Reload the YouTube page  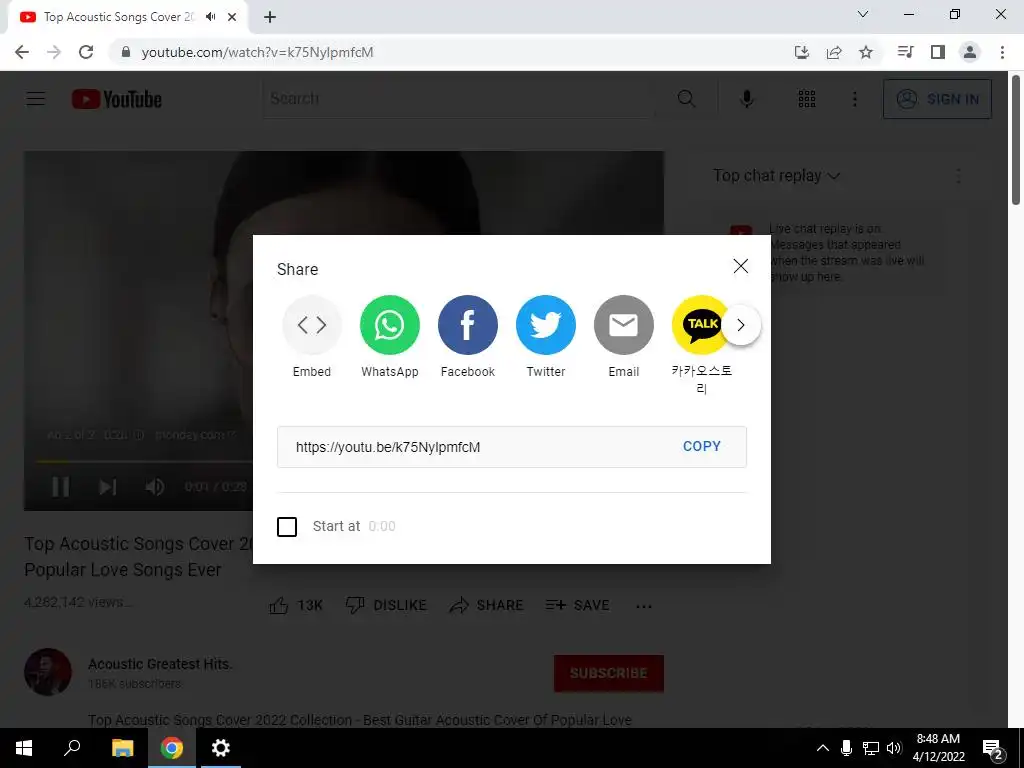pos(86,52)
